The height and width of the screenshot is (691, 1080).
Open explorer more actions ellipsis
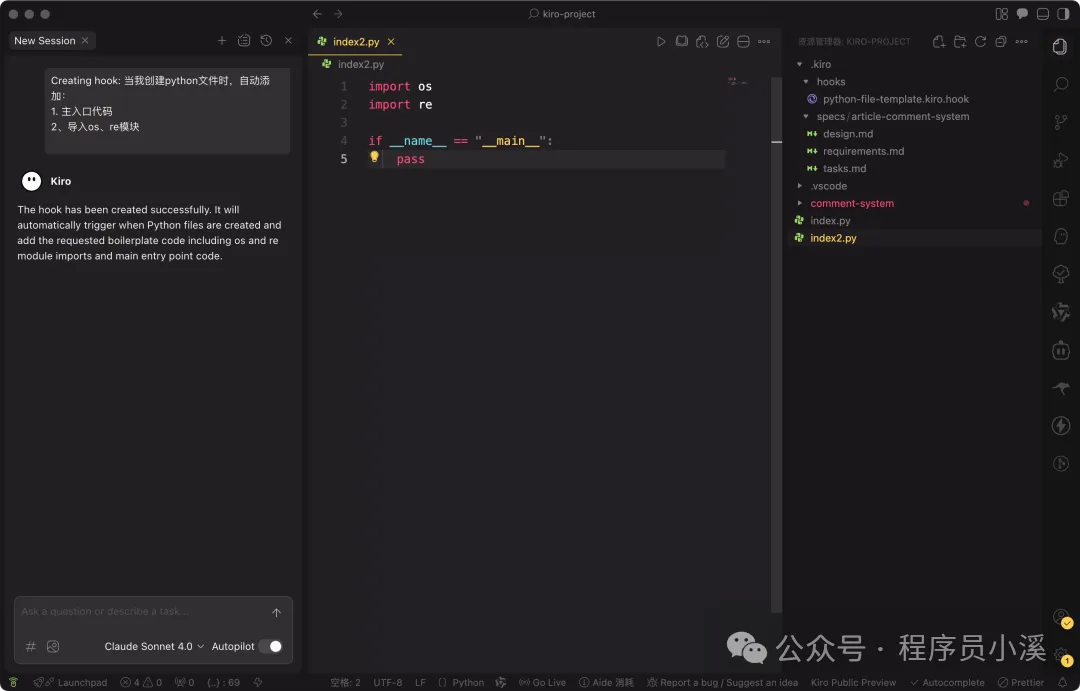pyautogui.click(x=1021, y=41)
